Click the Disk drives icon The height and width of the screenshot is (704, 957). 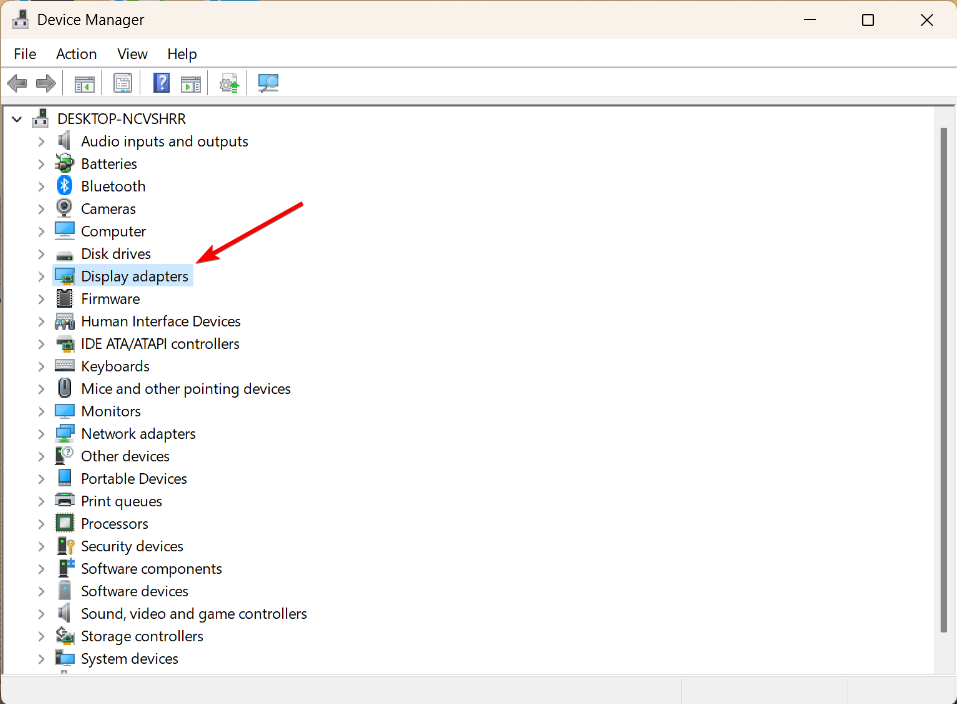click(64, 255)
